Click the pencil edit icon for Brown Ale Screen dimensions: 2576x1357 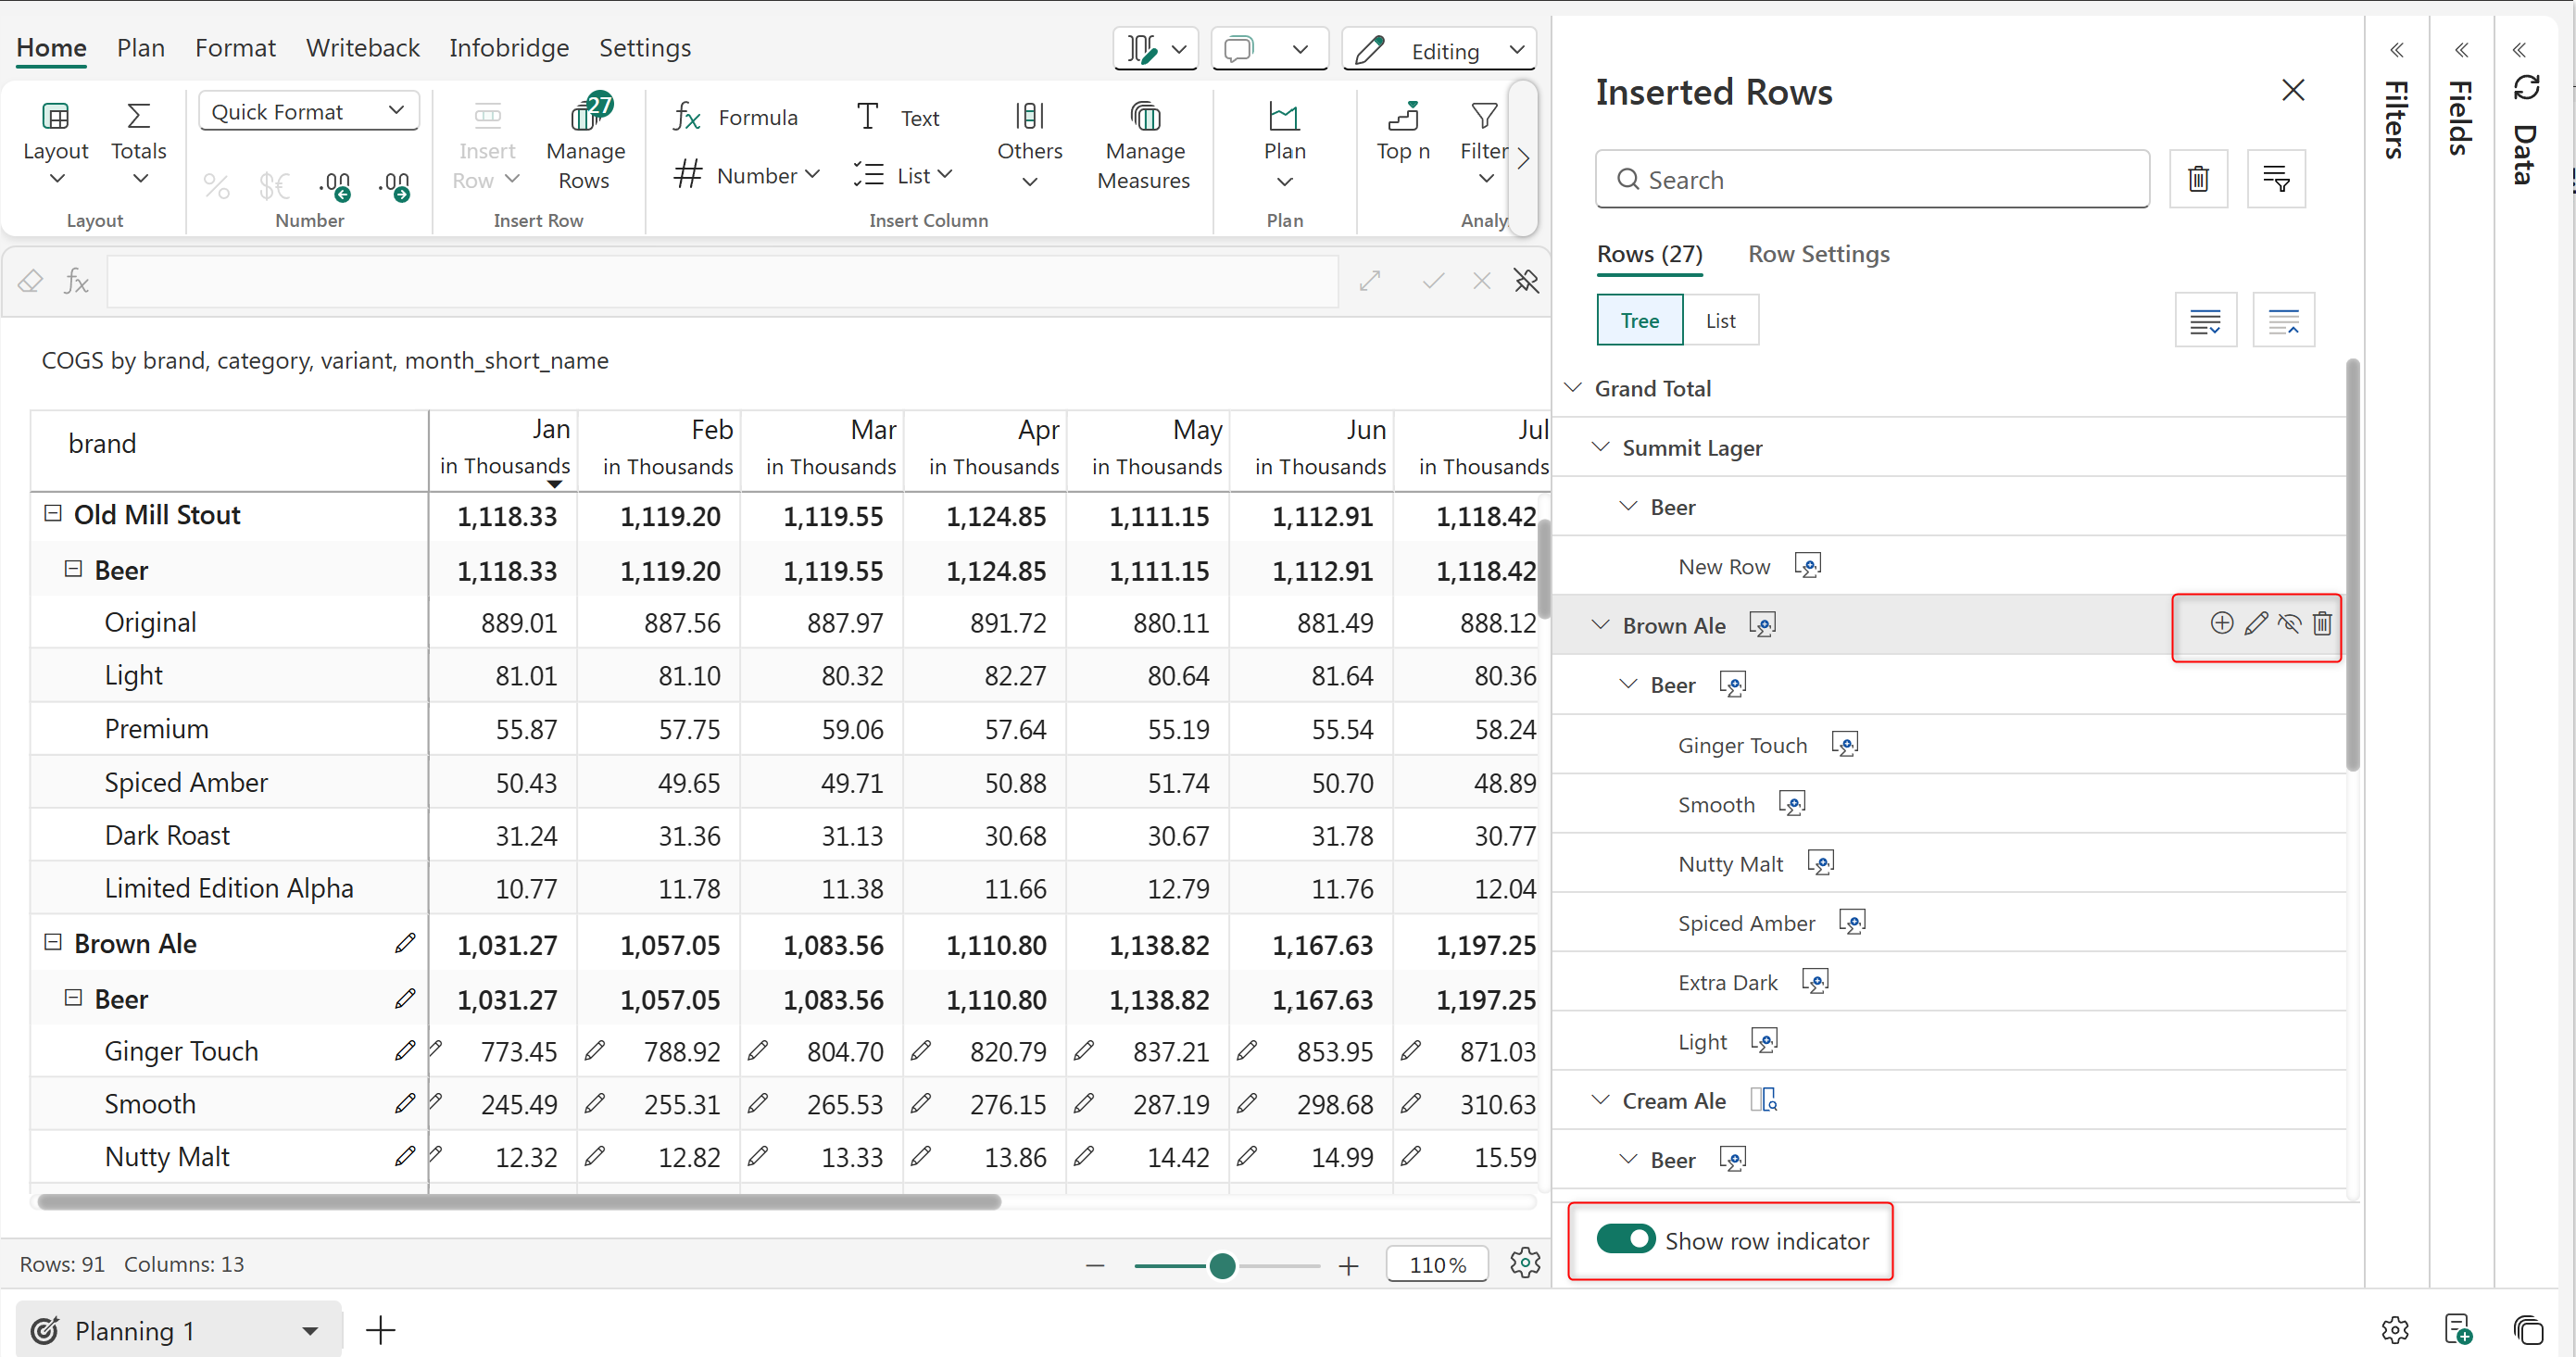[2255, 624]
